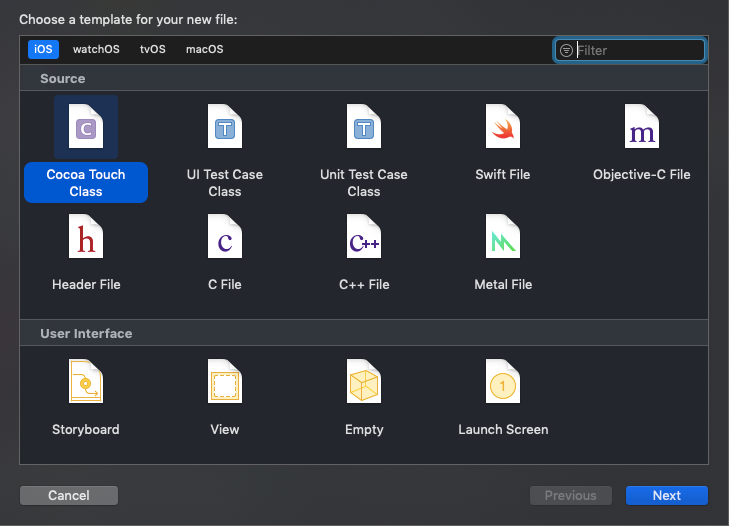The image size is (729, 526).
Task: Open the tvOS templates tab
Action: click(153, 49)
